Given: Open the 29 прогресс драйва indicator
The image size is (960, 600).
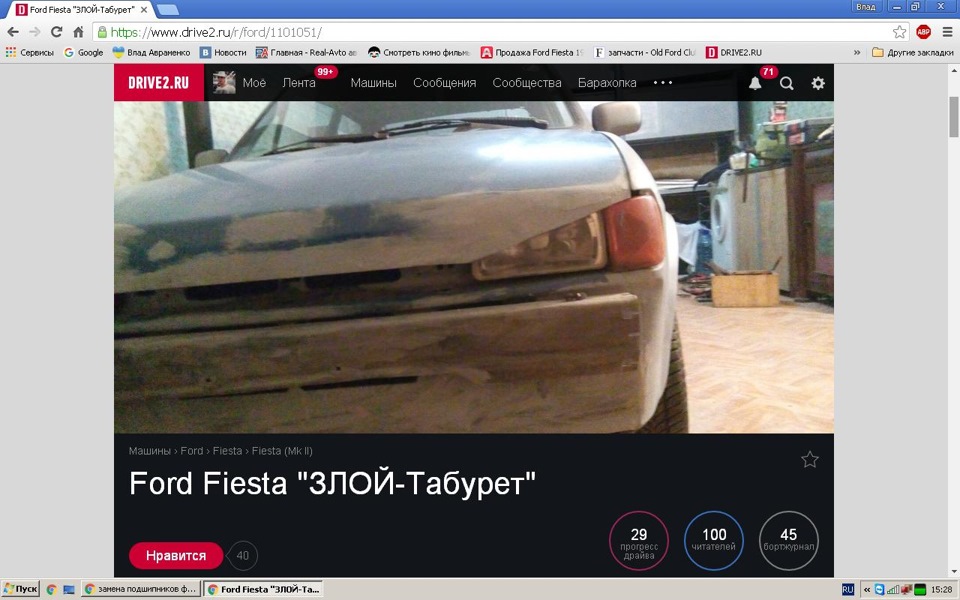Looking at the screenshot, I should [x=639, y=541].
